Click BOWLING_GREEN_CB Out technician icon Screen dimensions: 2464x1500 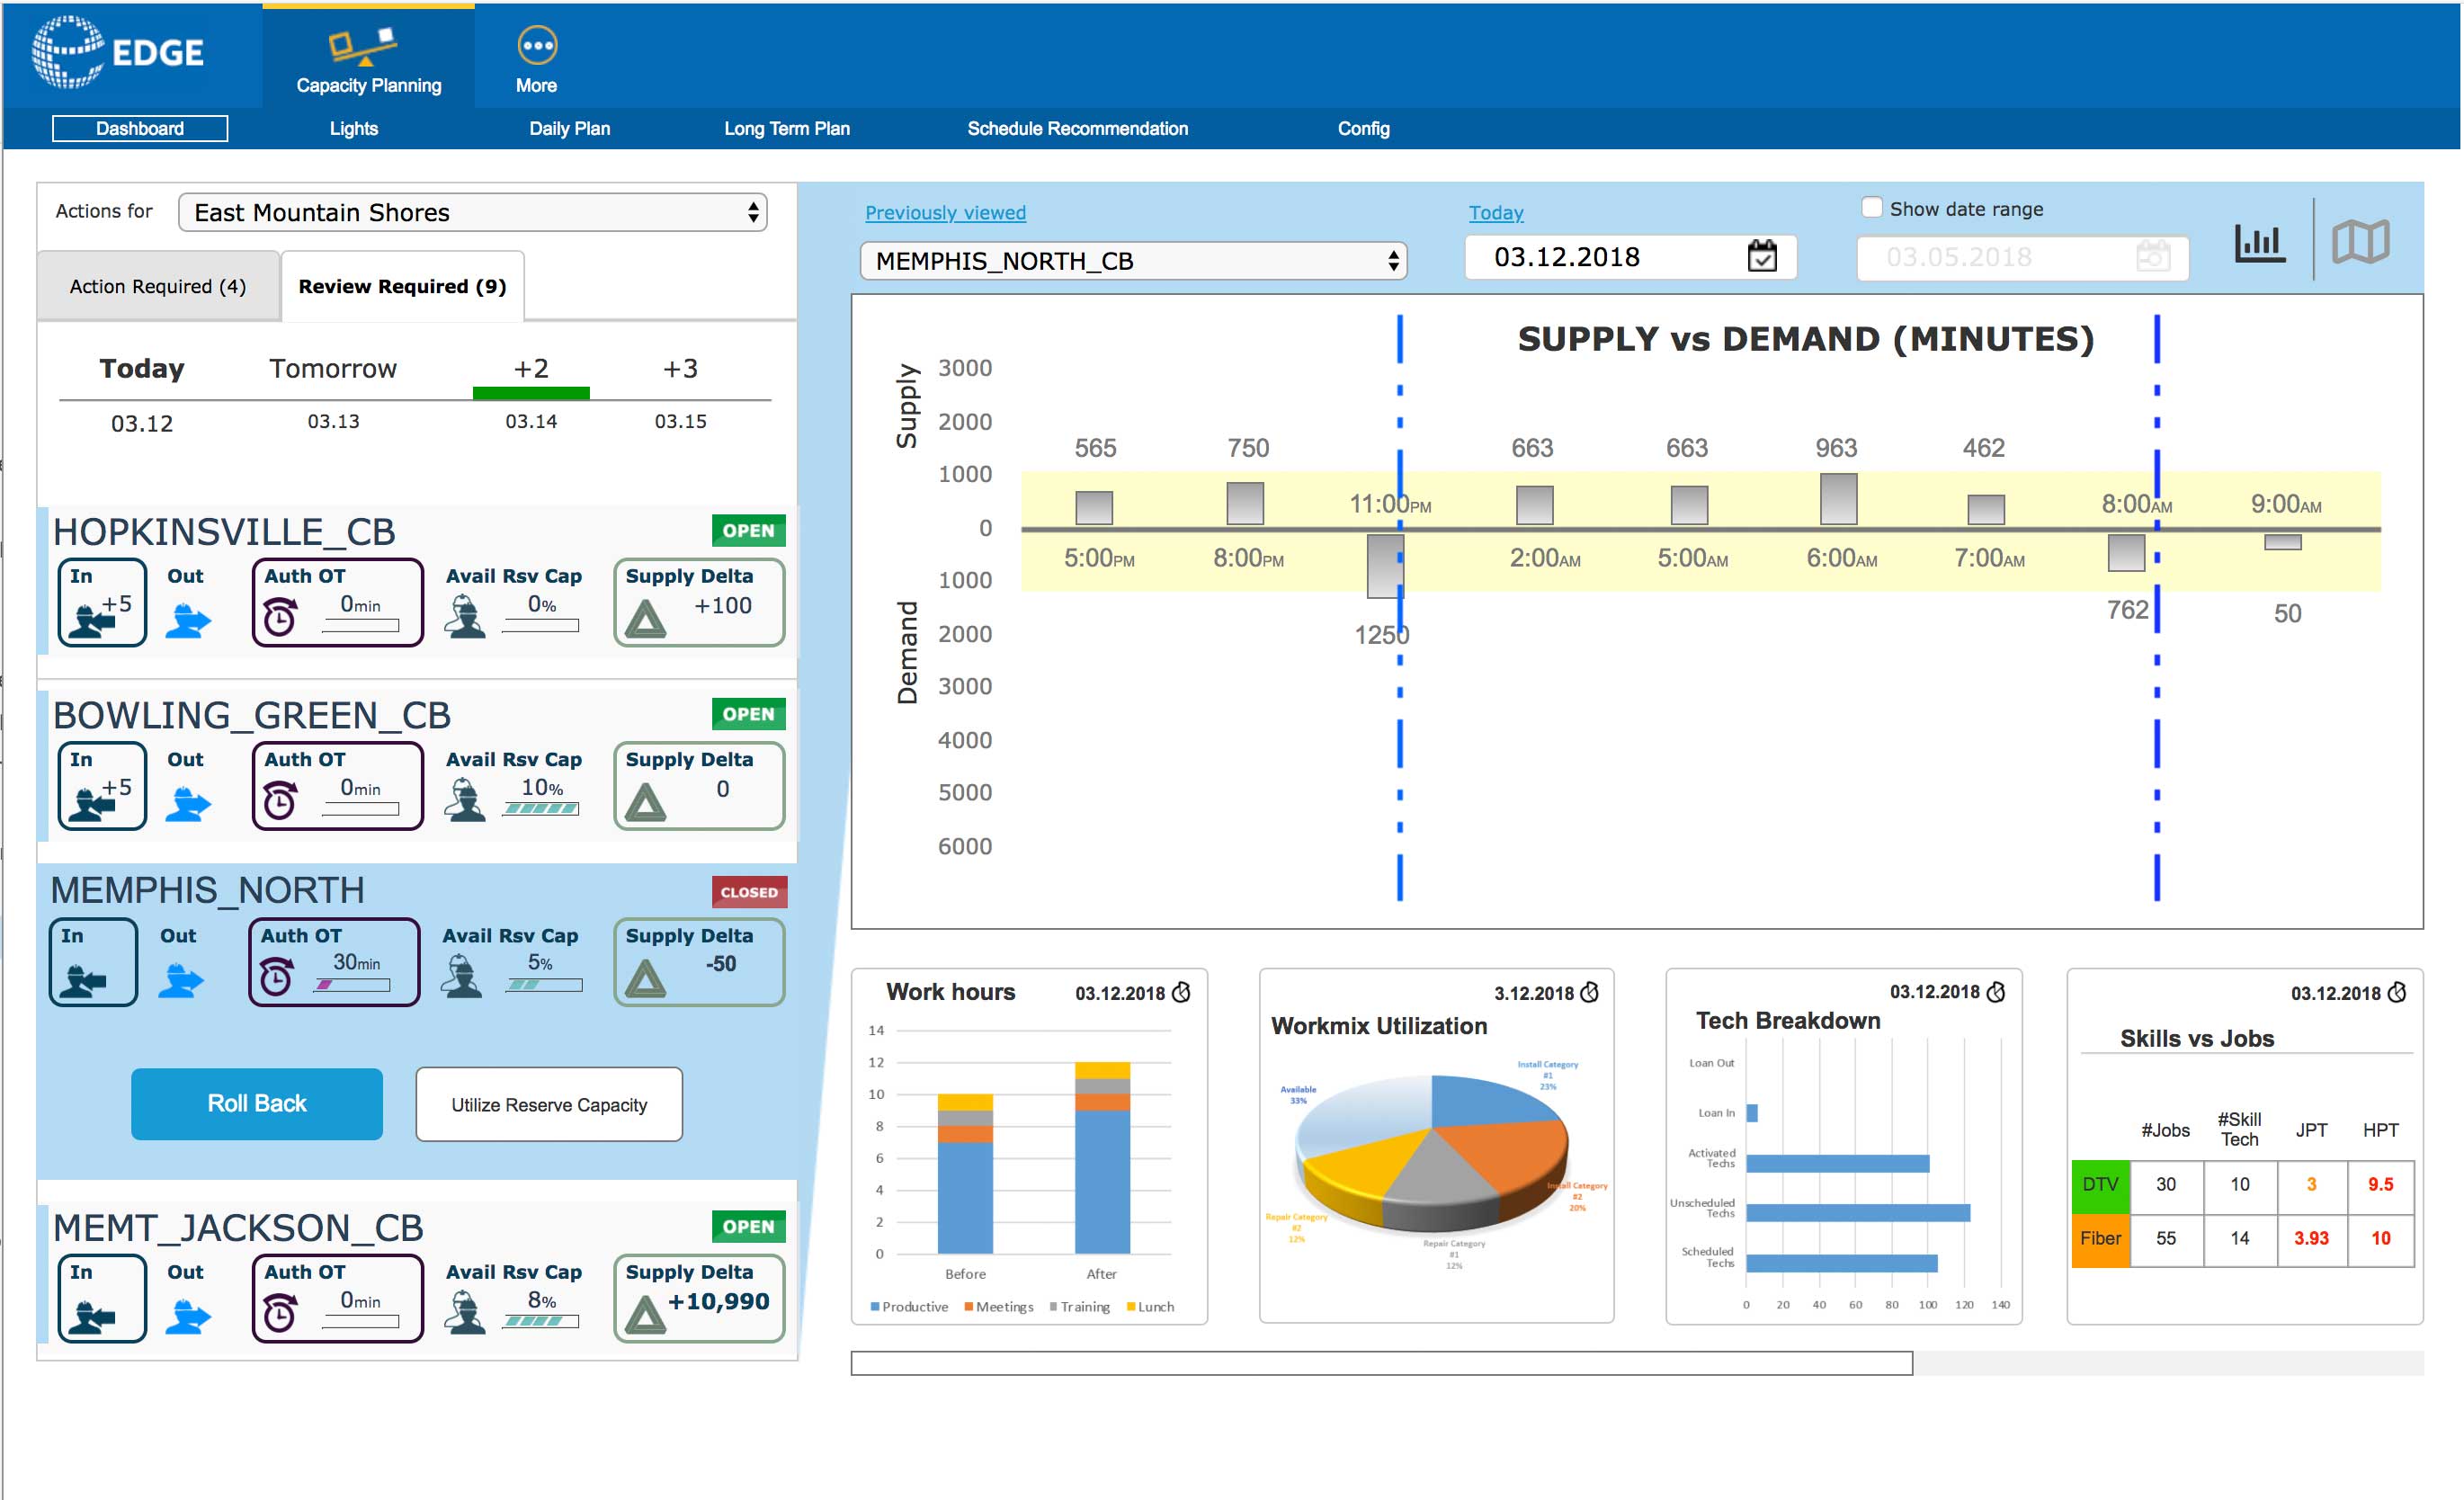coord(188,804)
